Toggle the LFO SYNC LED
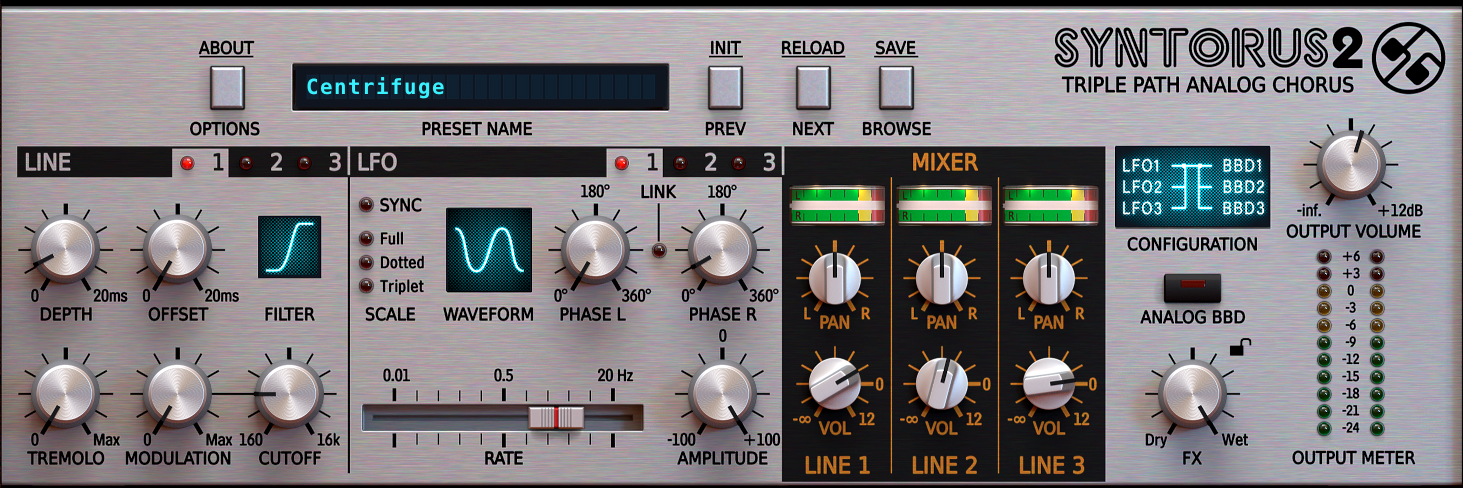1463x488 pixels. pyautogui.click(x=367, y=205)
